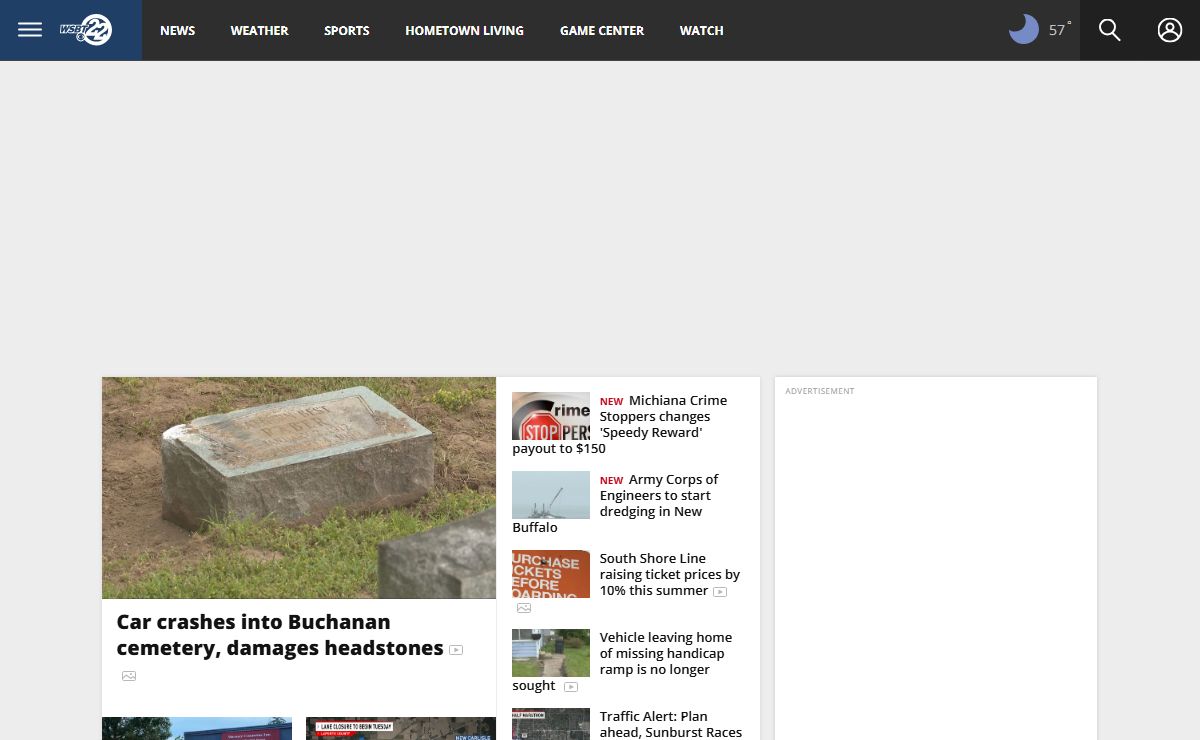Open Traffic Alert Sunburst Races article
Screen dimensions: 1200x740
tap(671, 724)
